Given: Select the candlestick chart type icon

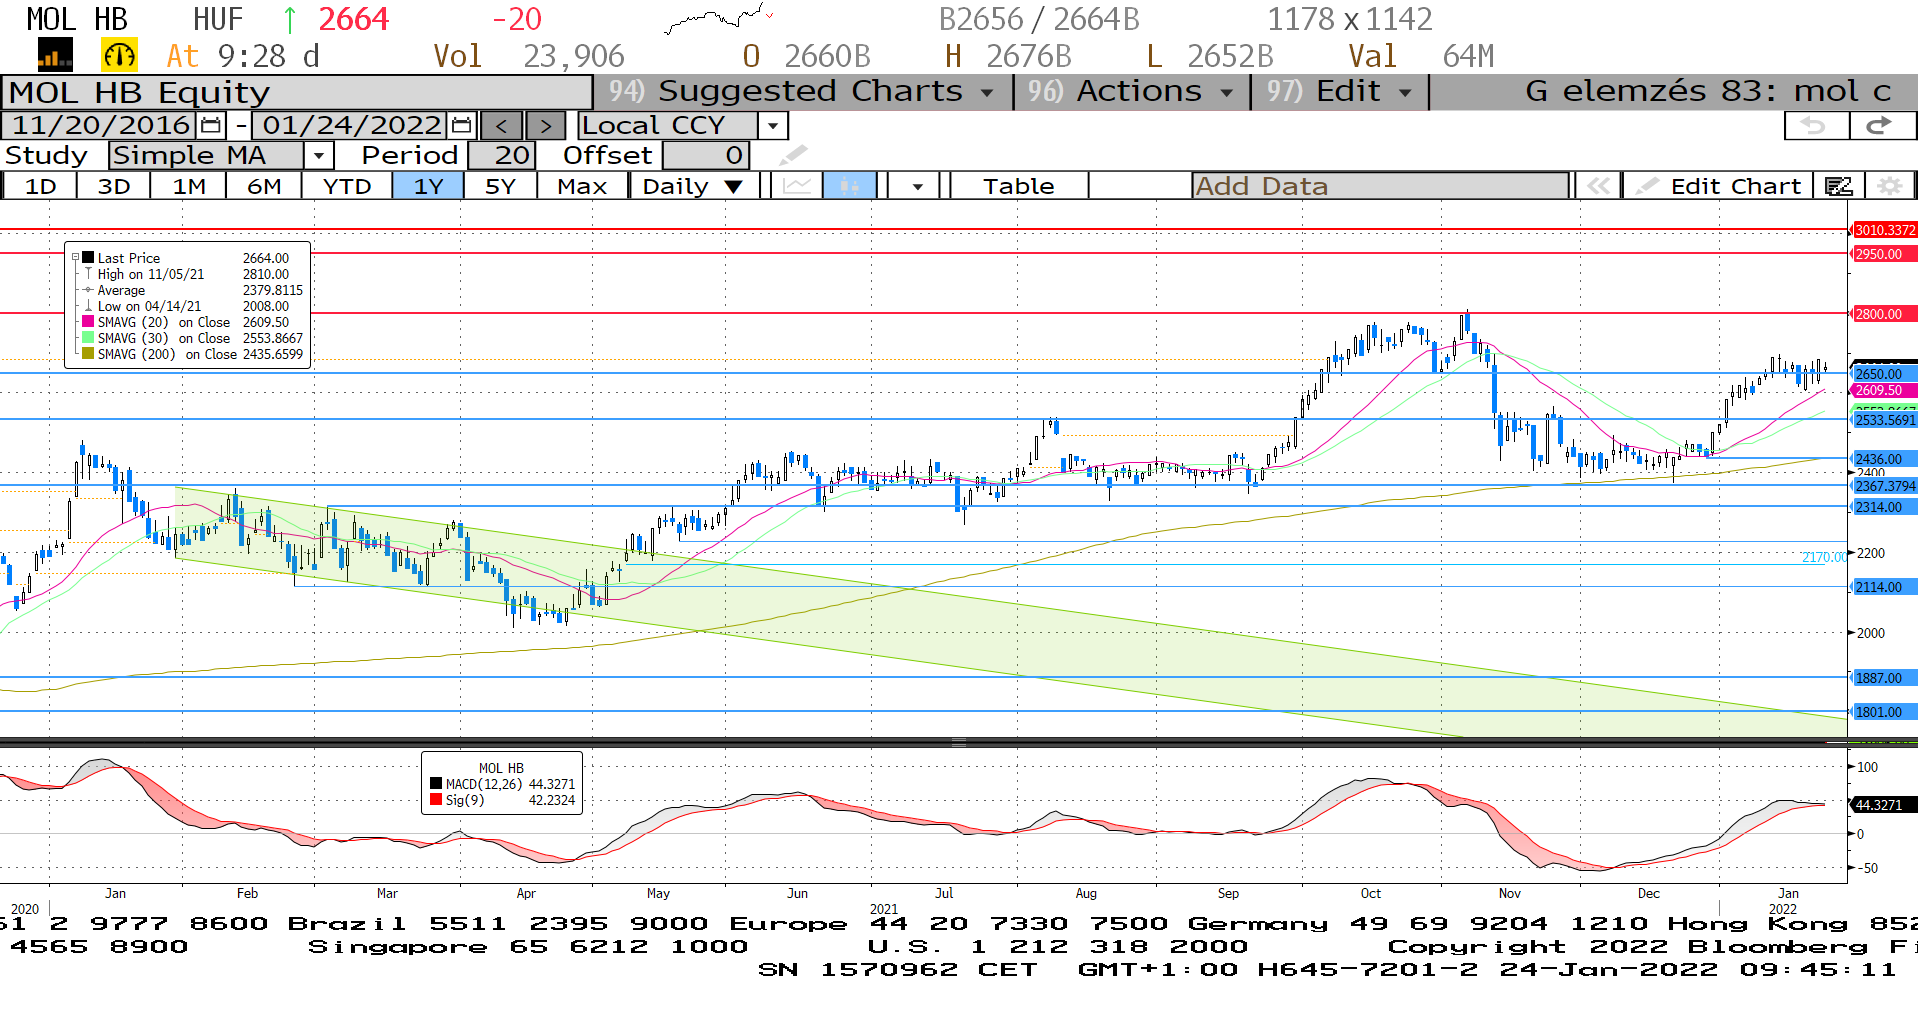Looking at the screenshot, I should (x=850, y=185).
